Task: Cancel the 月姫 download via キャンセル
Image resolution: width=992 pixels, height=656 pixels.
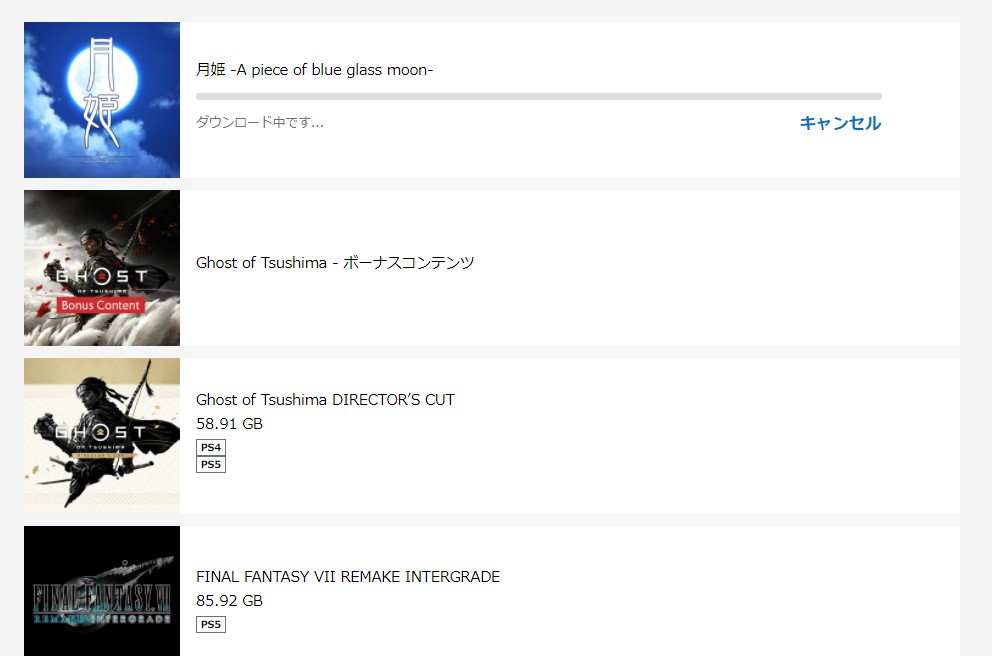Action: tap(840, 123)
